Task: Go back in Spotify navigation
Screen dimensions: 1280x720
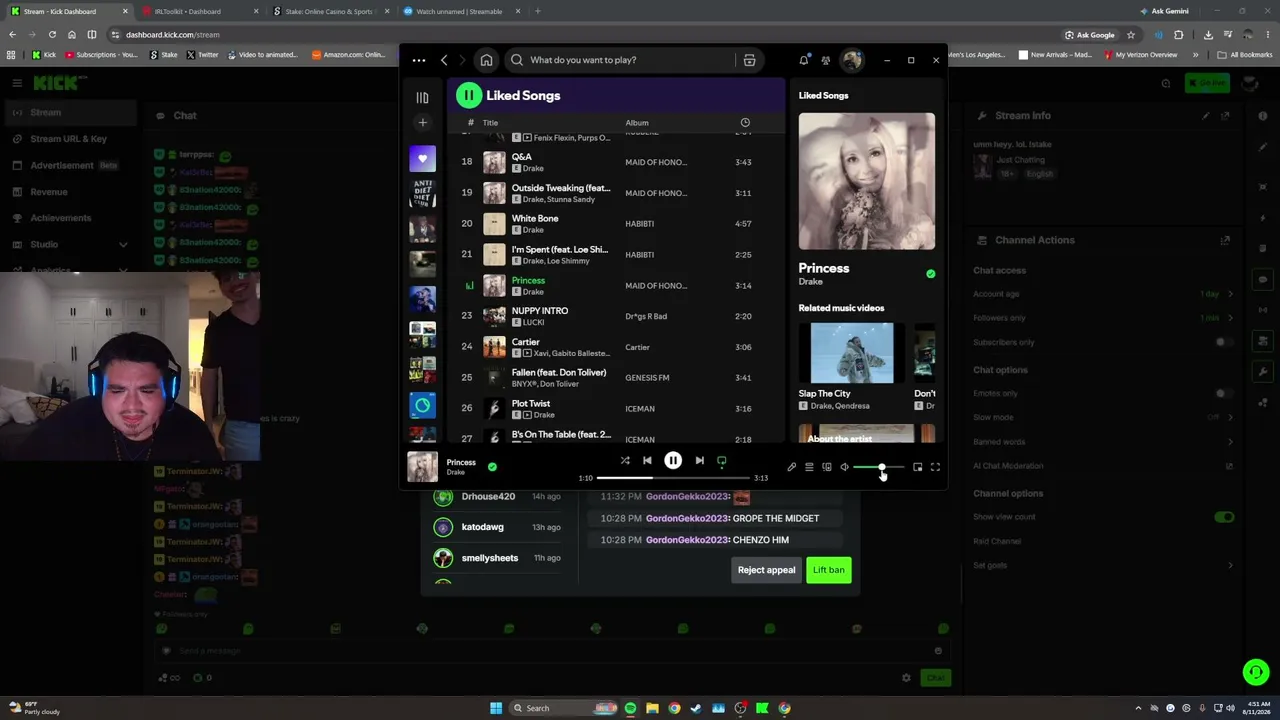Action: 444,60
